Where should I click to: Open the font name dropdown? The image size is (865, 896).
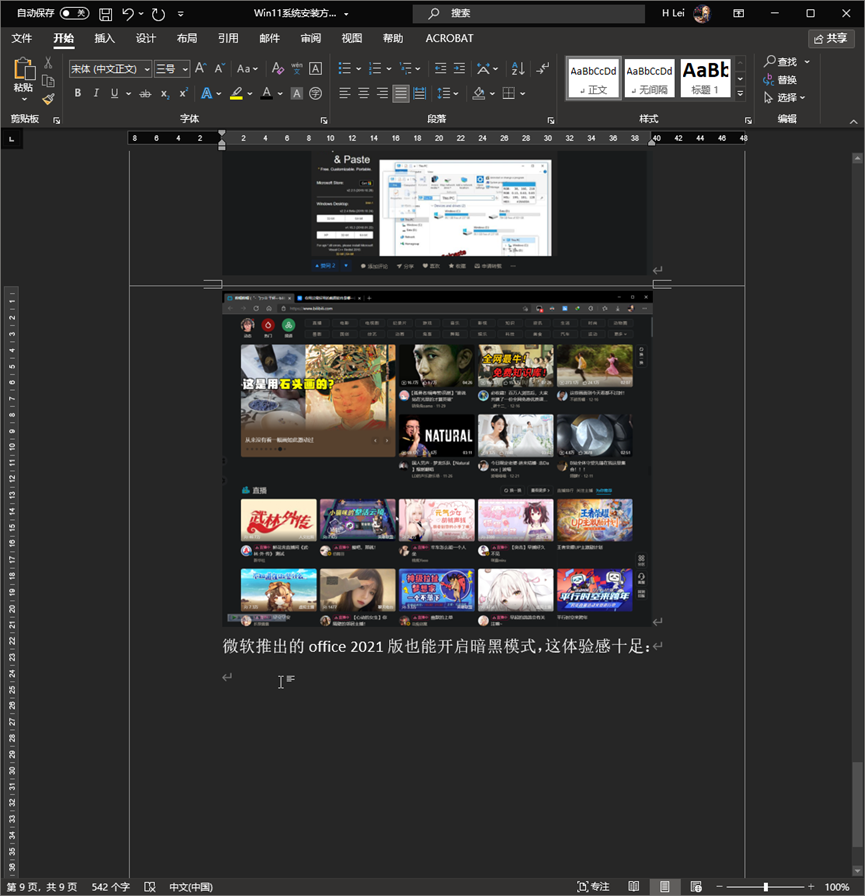click(147, 69)
